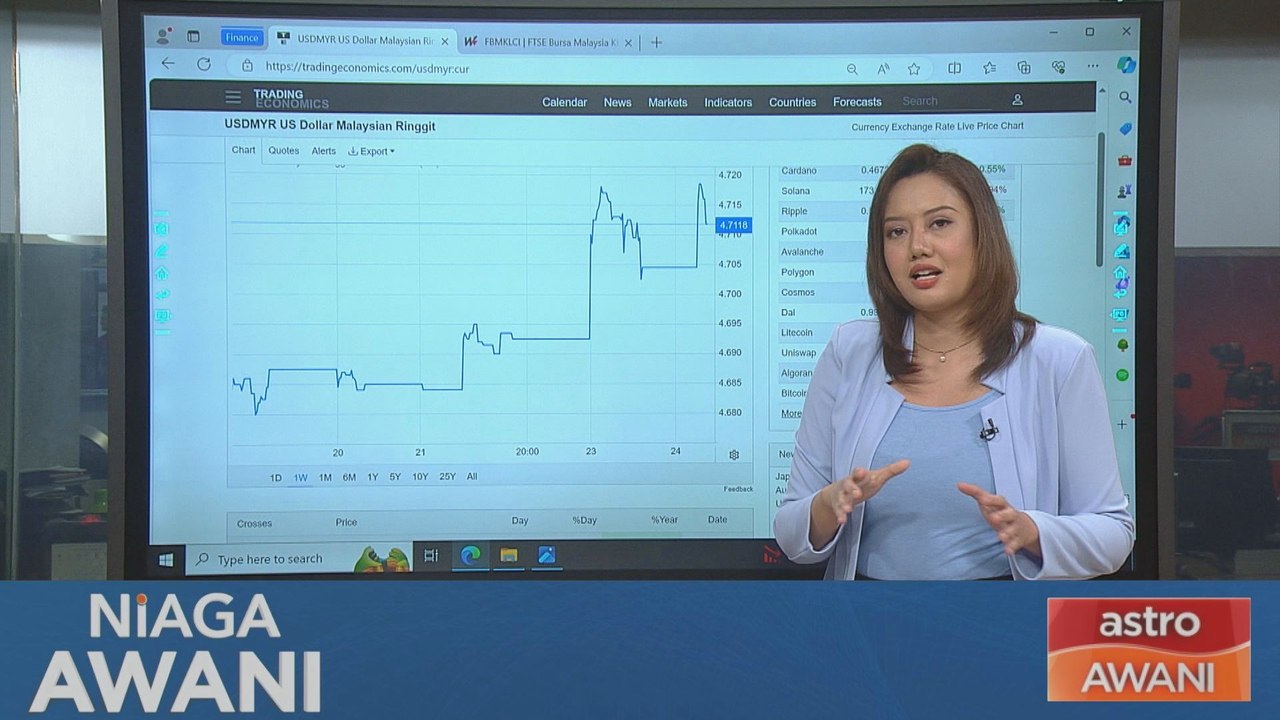Open Edge Settings and more menu
Screen dimensions: 1280x720
click(1093, 67)
